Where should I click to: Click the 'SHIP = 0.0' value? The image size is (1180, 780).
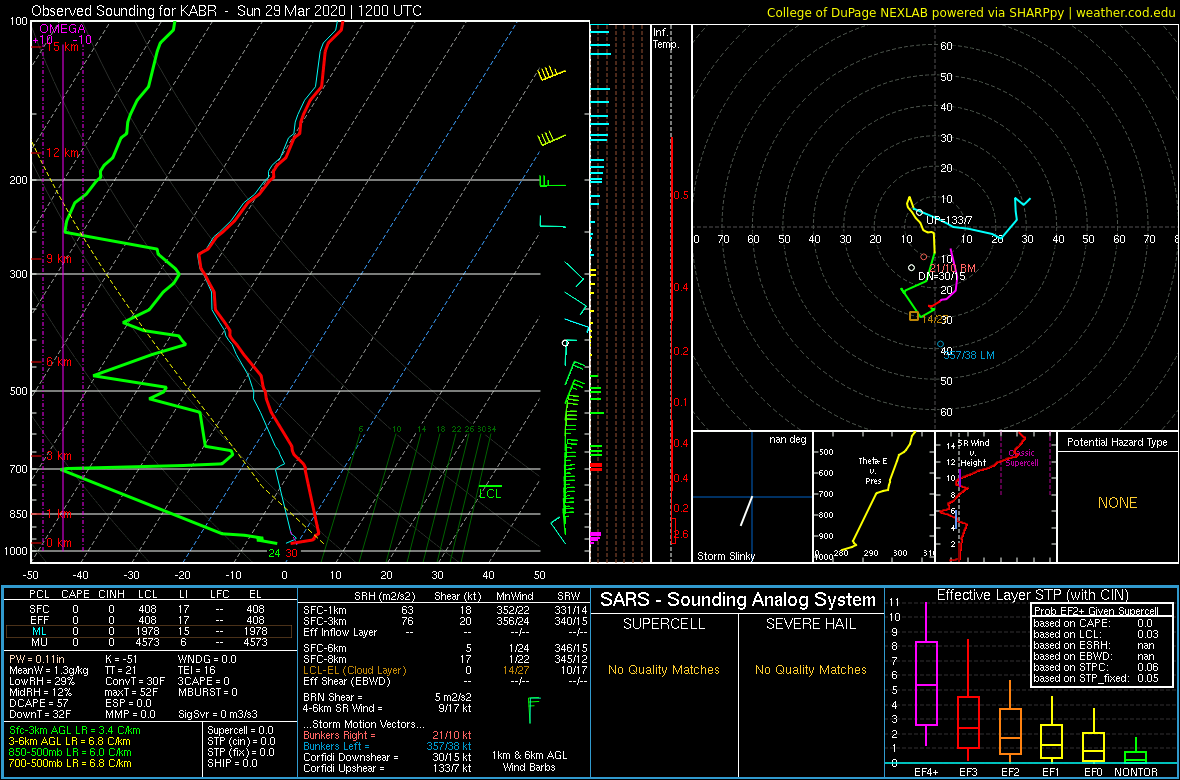point(232,762)
